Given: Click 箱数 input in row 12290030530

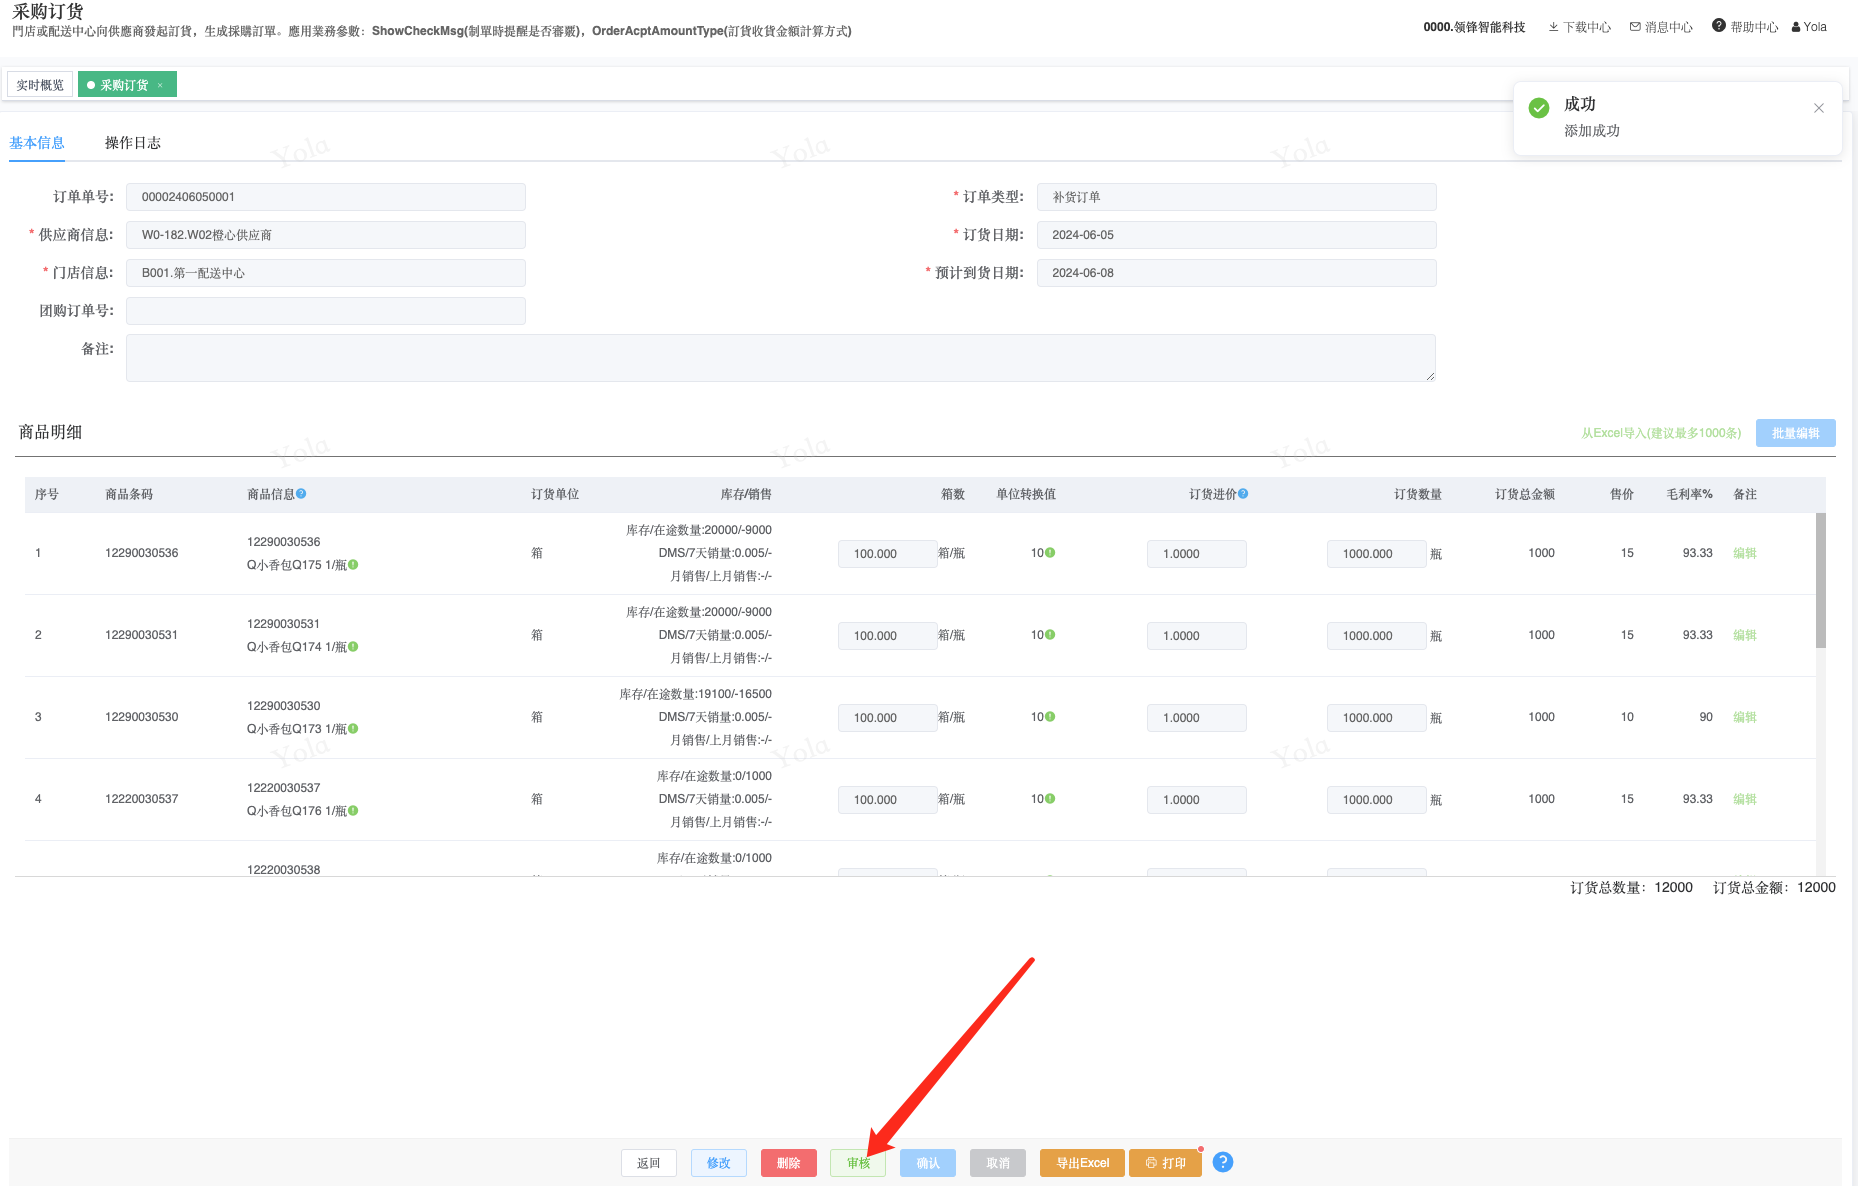Looking at the screenshot, I should point(887,718).
